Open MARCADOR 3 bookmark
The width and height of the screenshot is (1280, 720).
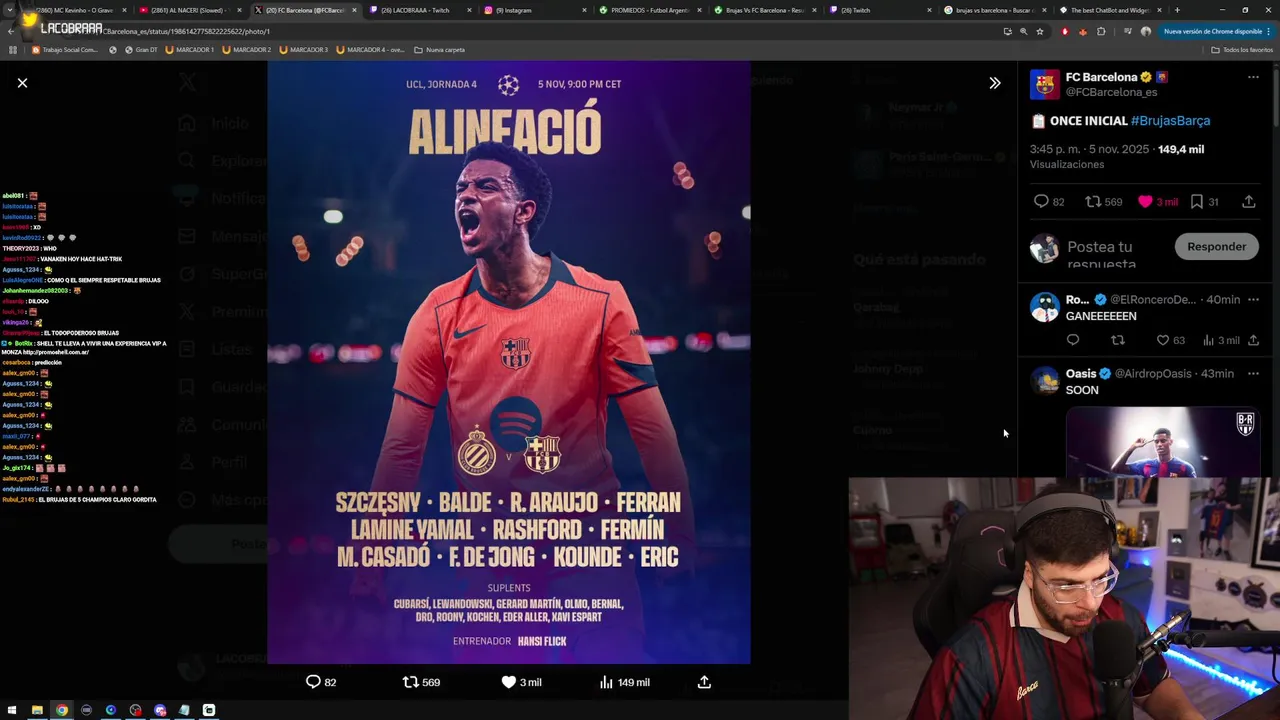click(x=304, y=49)
